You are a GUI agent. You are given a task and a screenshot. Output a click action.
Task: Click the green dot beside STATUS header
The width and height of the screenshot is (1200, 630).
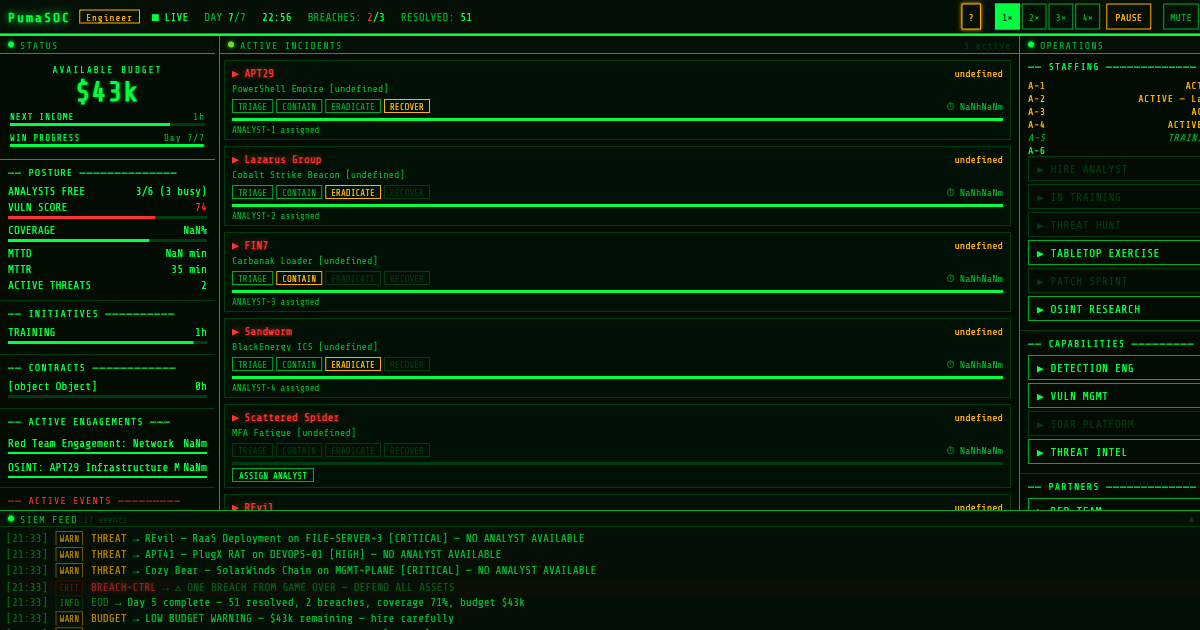point(11,45)
